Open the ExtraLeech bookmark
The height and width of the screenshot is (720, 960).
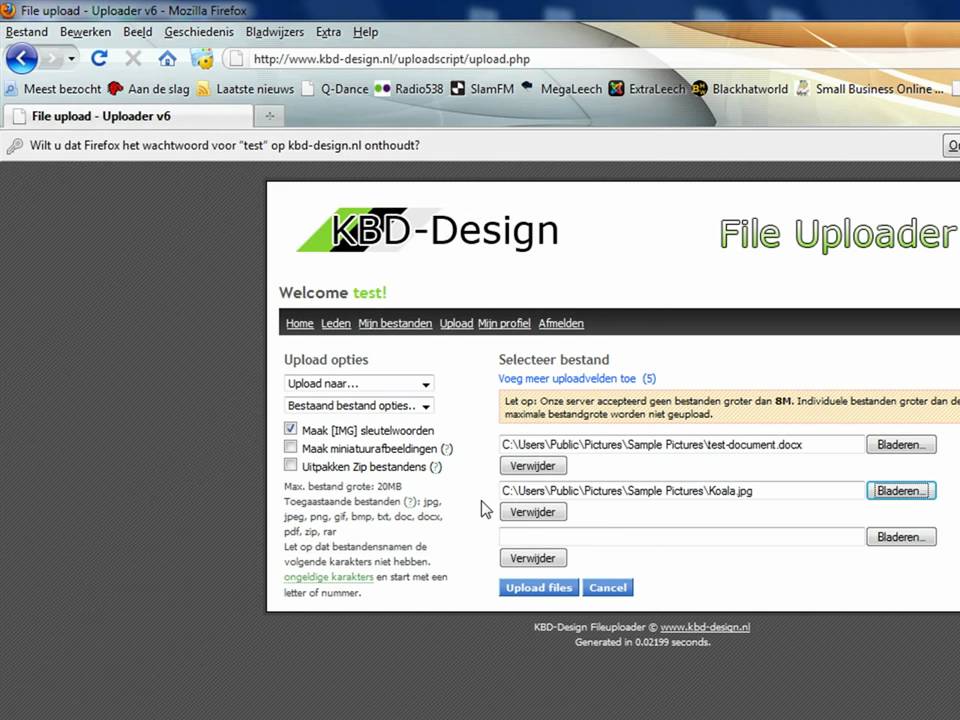tap(648, 89)
